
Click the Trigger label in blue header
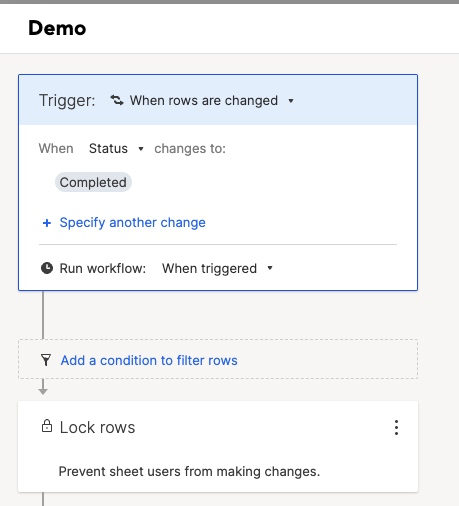click(67, 100)
